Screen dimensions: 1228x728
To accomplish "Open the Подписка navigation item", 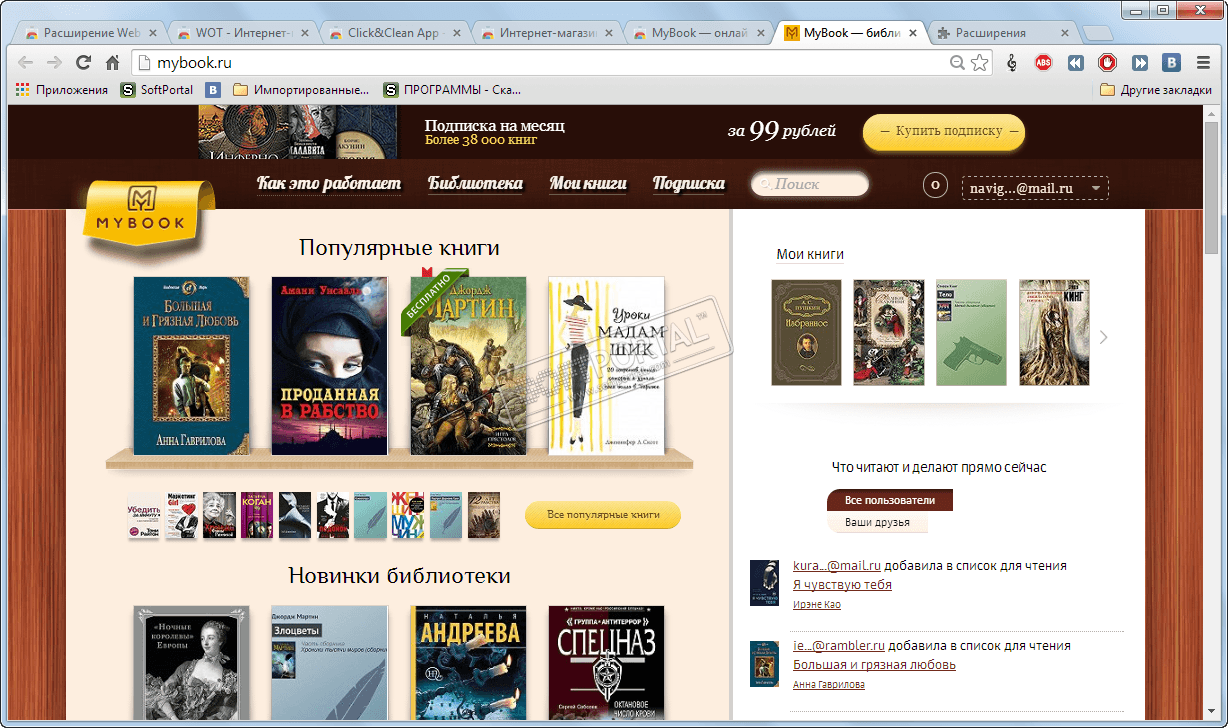I will 689,184.
